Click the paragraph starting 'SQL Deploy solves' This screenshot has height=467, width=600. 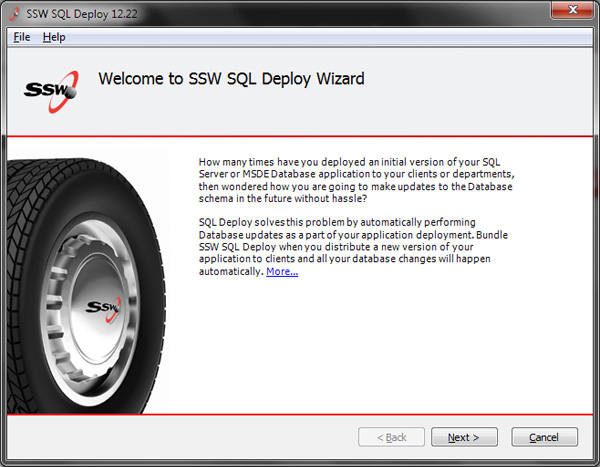[x=353, y=247]
